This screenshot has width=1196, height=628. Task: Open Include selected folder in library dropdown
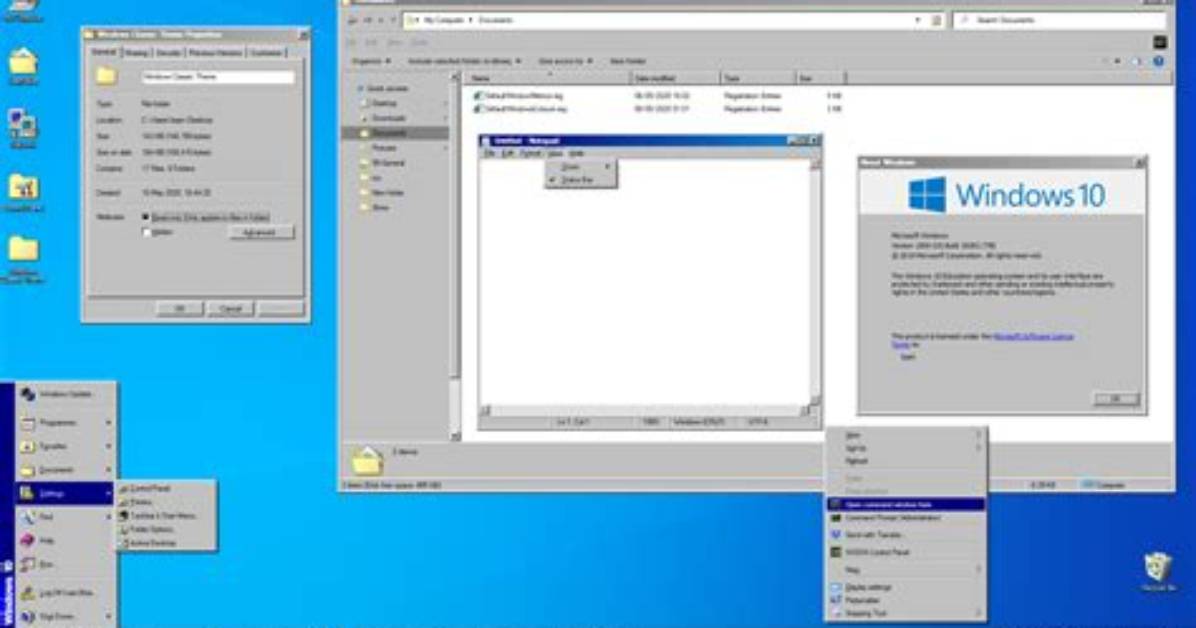click(x=465, y=61)
